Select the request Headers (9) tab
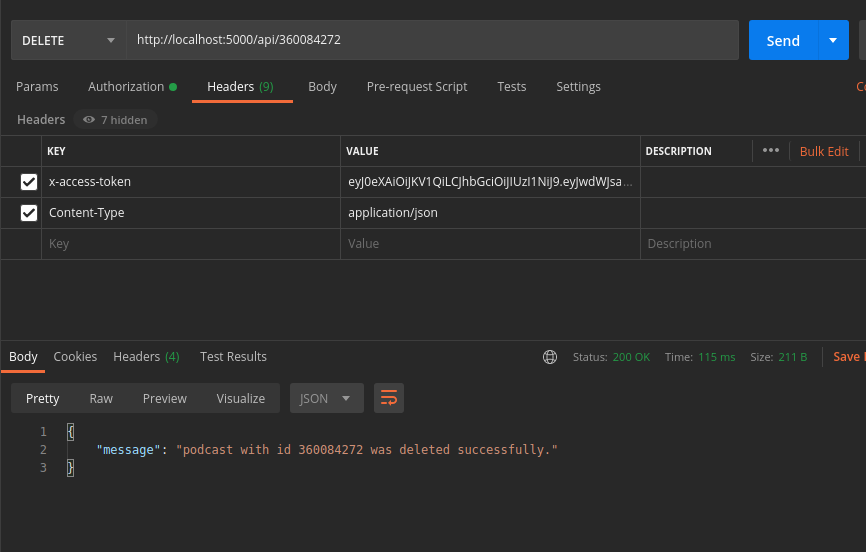 click(x=240, y=87)
